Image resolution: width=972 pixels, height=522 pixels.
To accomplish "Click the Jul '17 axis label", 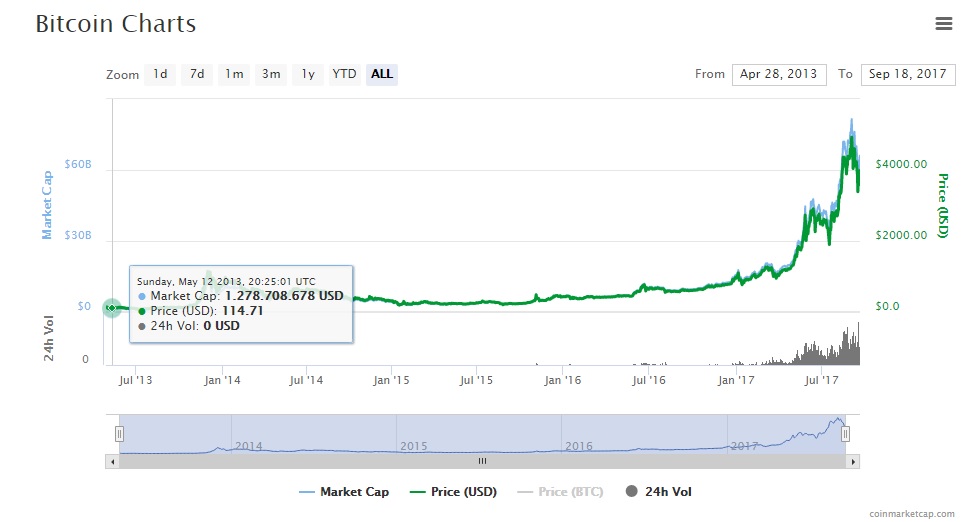I will click(821, 380).
